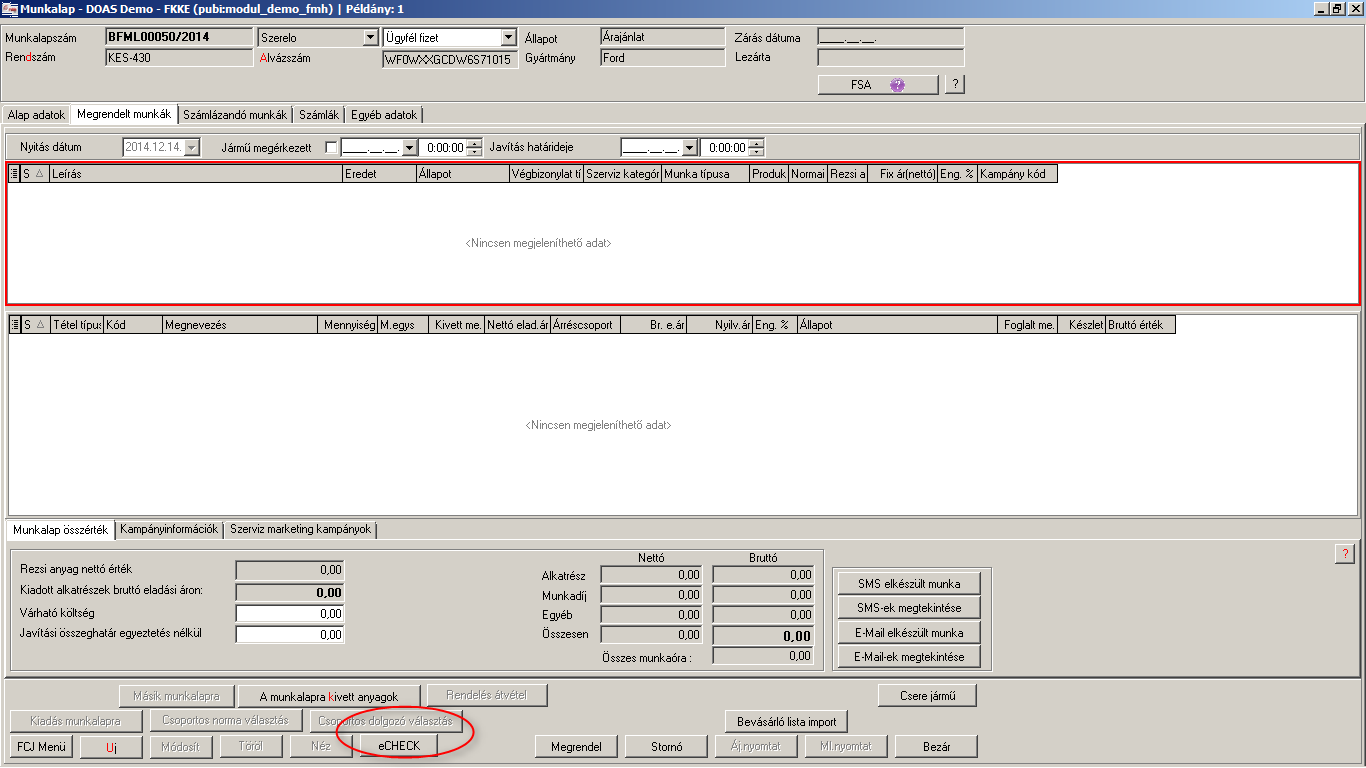
Task: Click the Készlet column header
Action: [x=1081, y=325]
